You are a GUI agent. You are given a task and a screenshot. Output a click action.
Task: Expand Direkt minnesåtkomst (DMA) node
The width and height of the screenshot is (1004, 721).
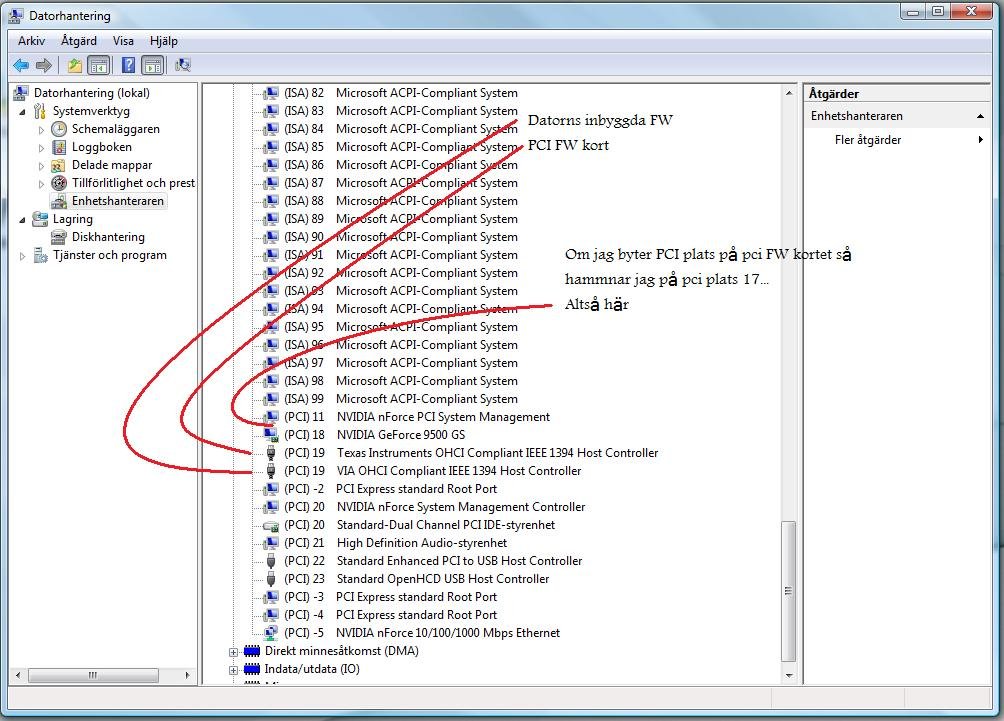tap(234, 651)
